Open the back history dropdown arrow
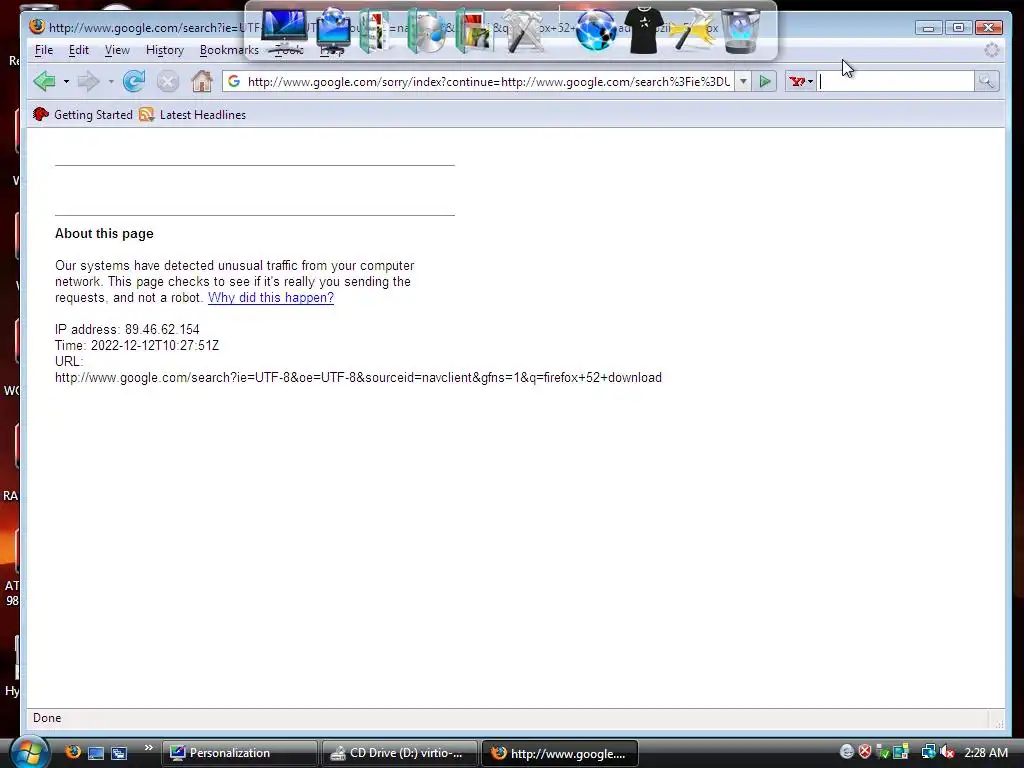The width and height of the screenshot is (1024, 768). pos(66,82)
